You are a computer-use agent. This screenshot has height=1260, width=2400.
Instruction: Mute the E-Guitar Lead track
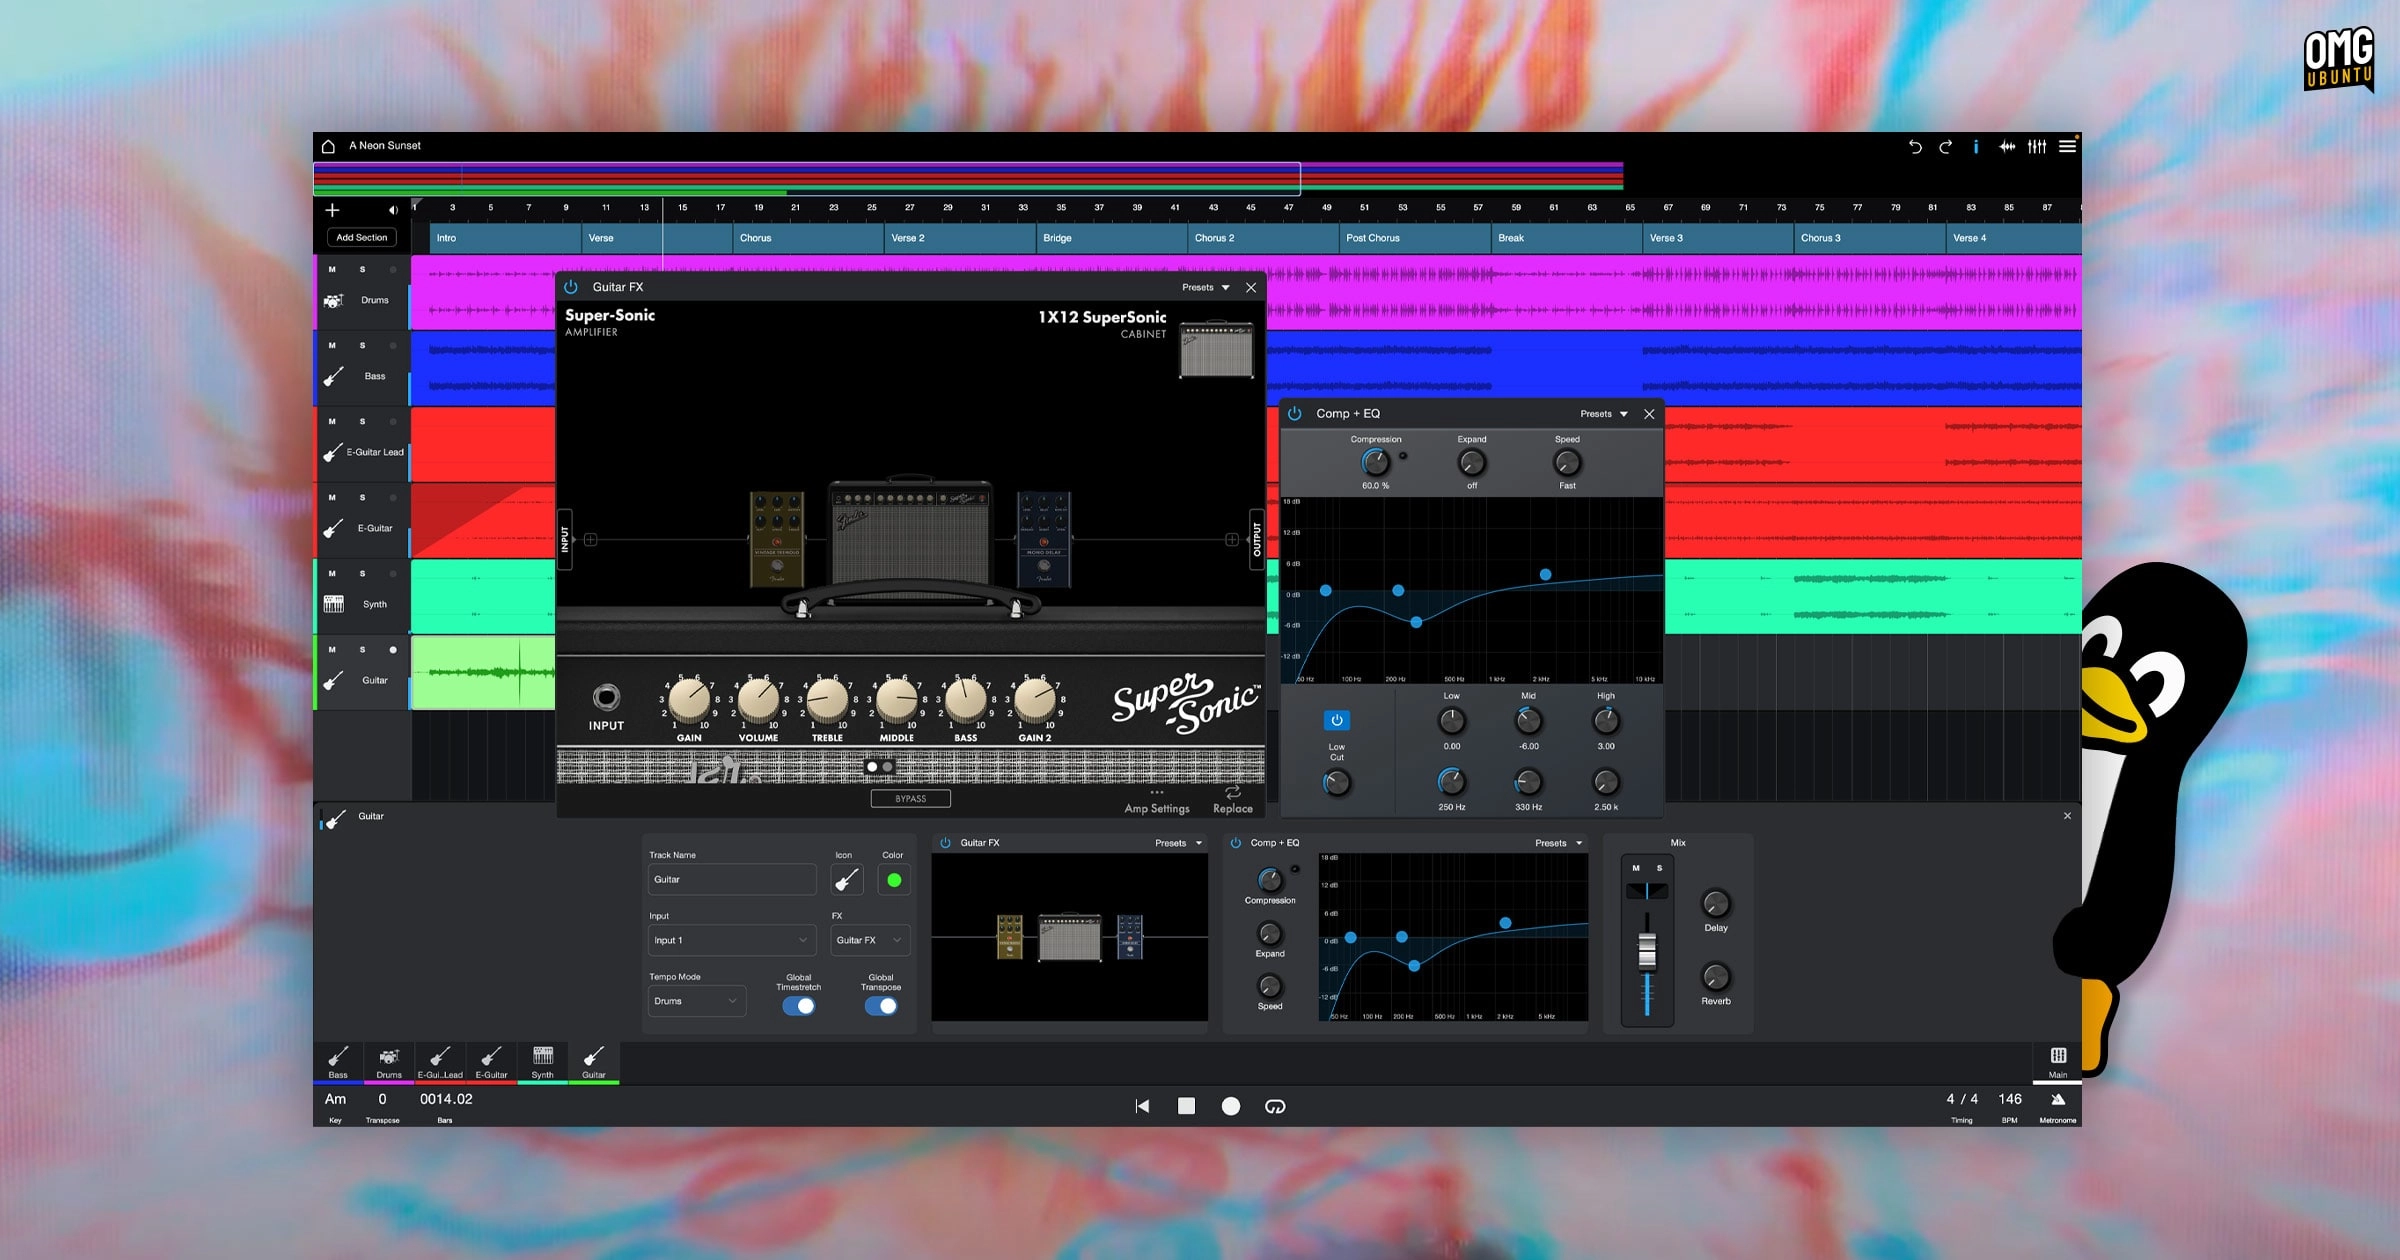332,422
